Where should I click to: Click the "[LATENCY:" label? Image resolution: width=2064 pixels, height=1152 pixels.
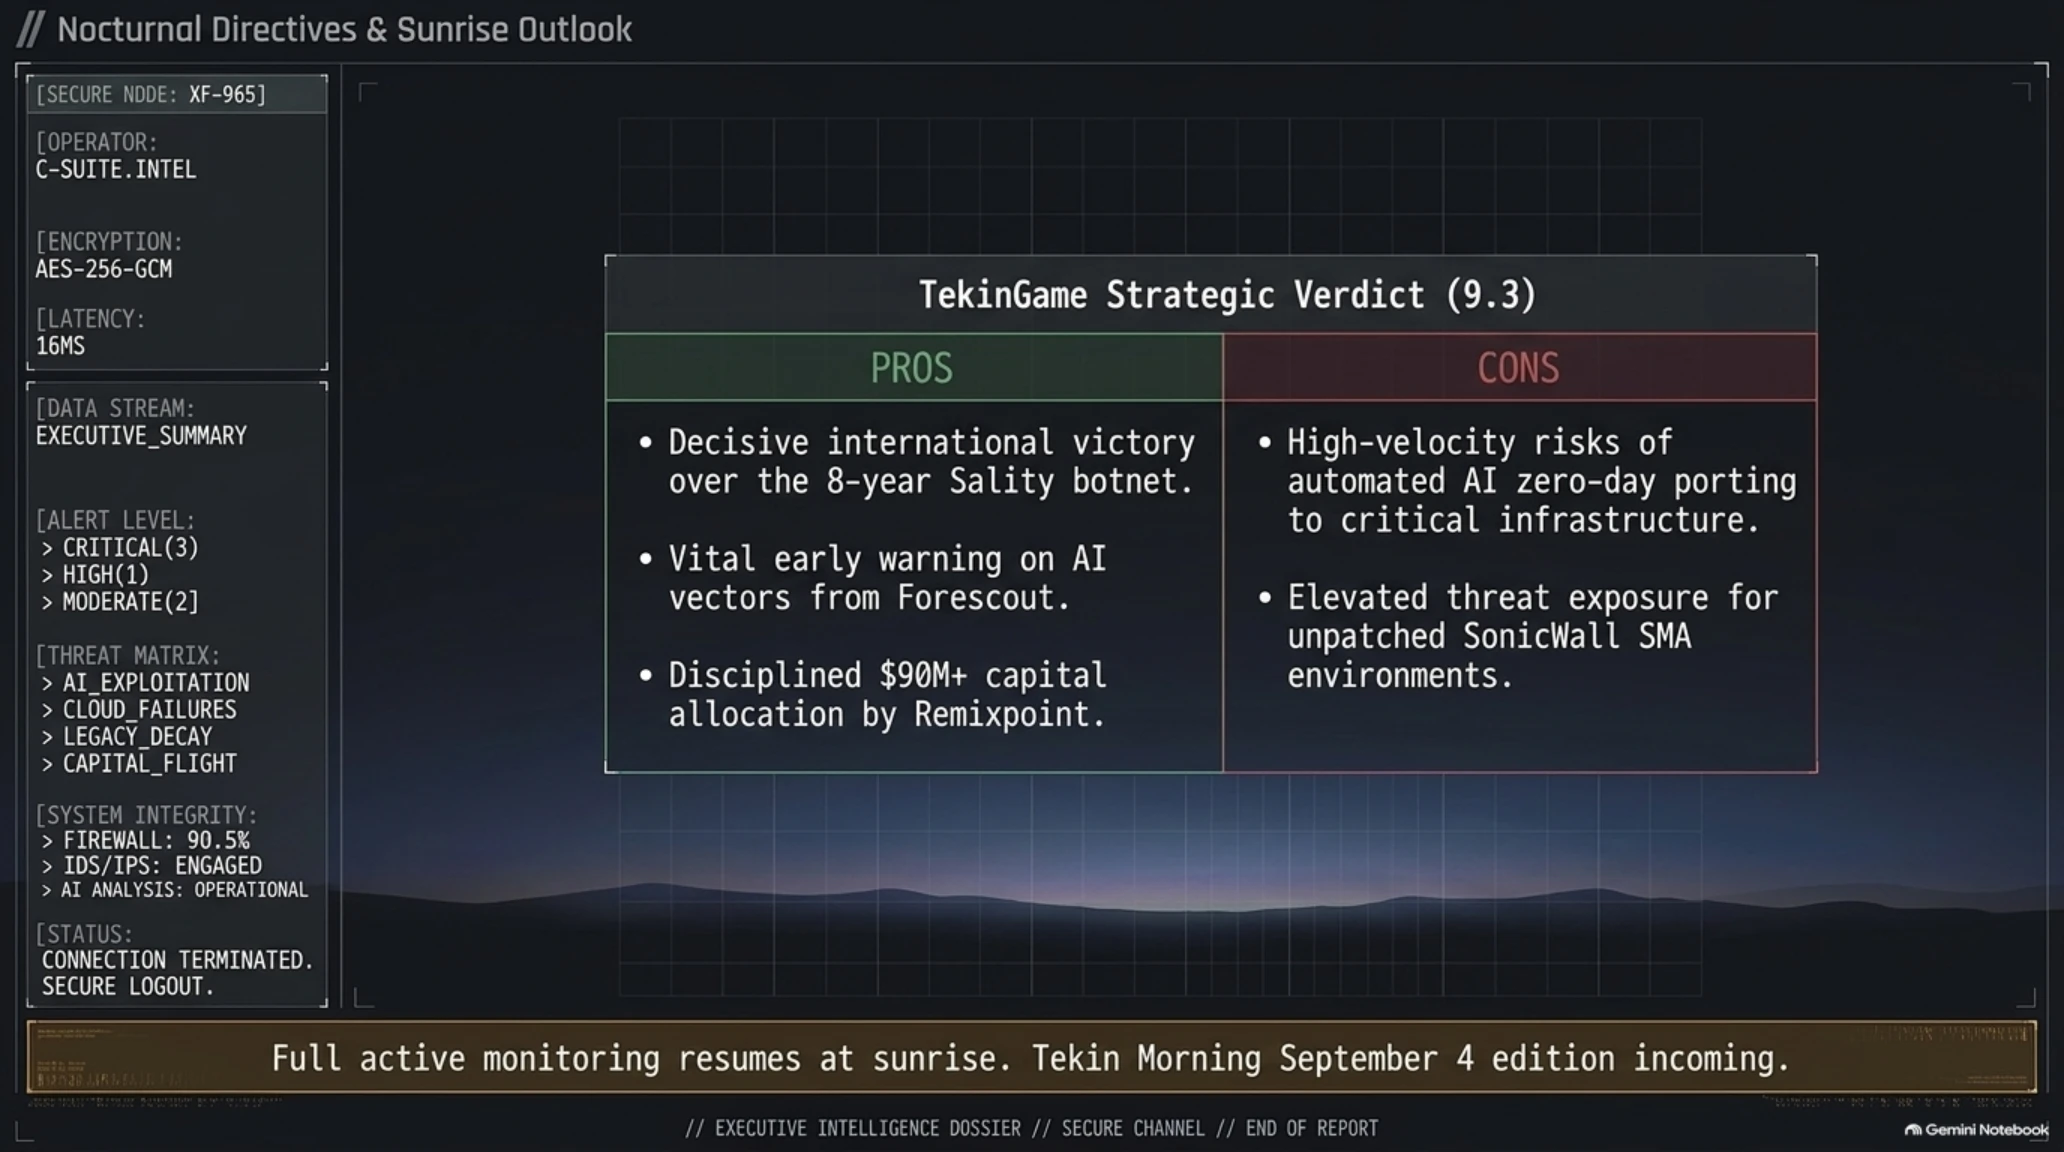(x=90, y=319)
